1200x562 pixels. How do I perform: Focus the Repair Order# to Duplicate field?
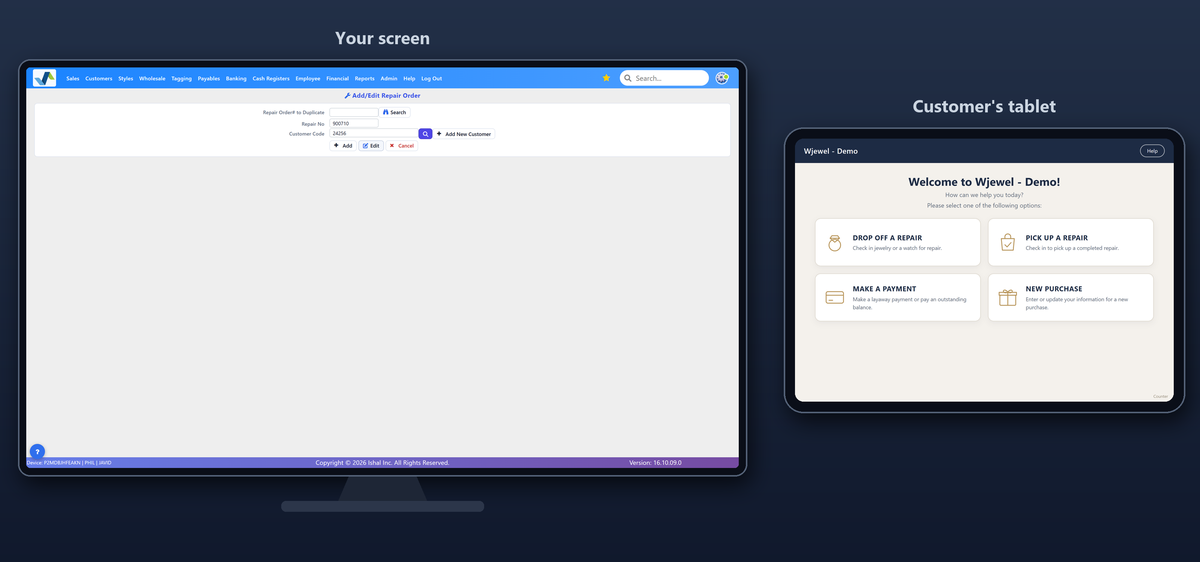(354, 112)
